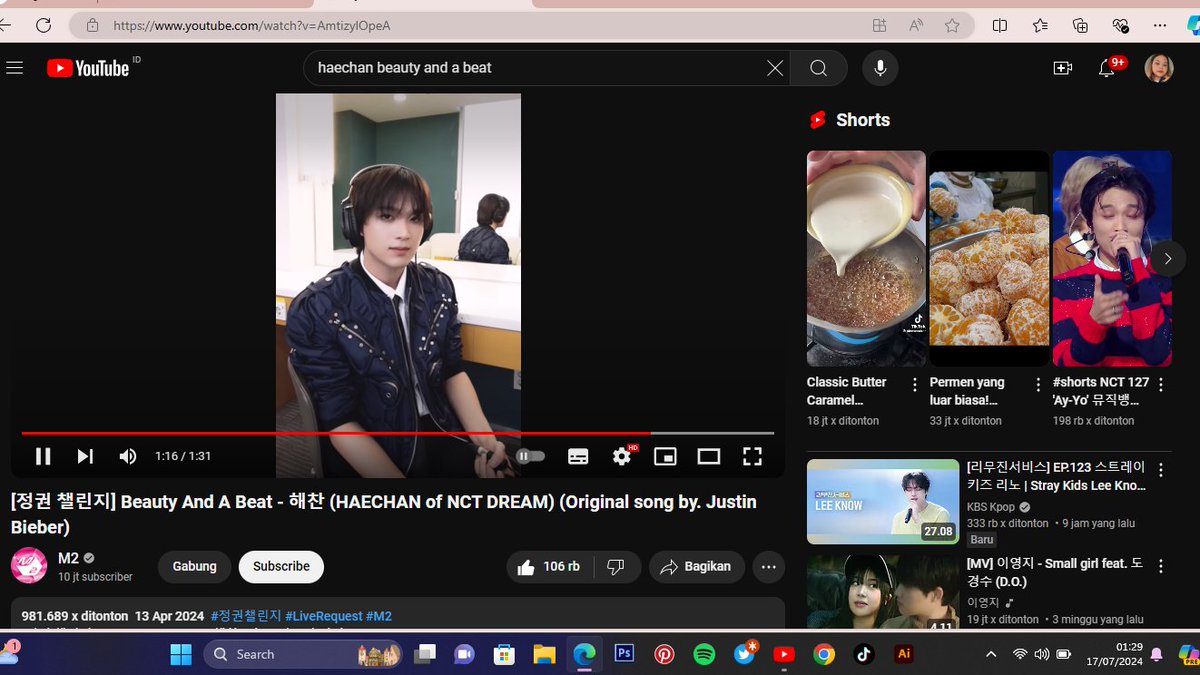Open the Windows Start menu
The height and width of the screenshot is (675, 1200).
(181, 654)
